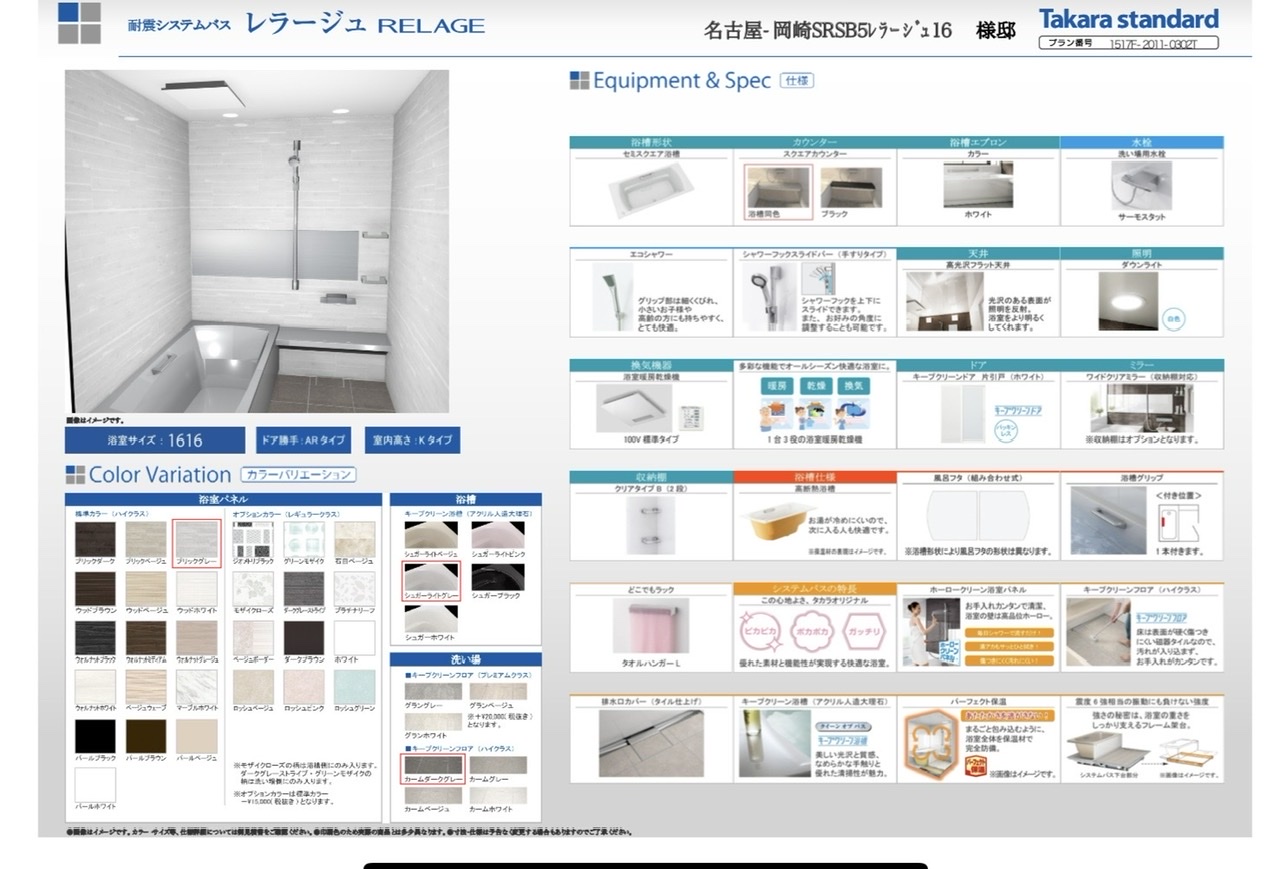Choose the カームベージュ floor swatch

click(433, 795)
